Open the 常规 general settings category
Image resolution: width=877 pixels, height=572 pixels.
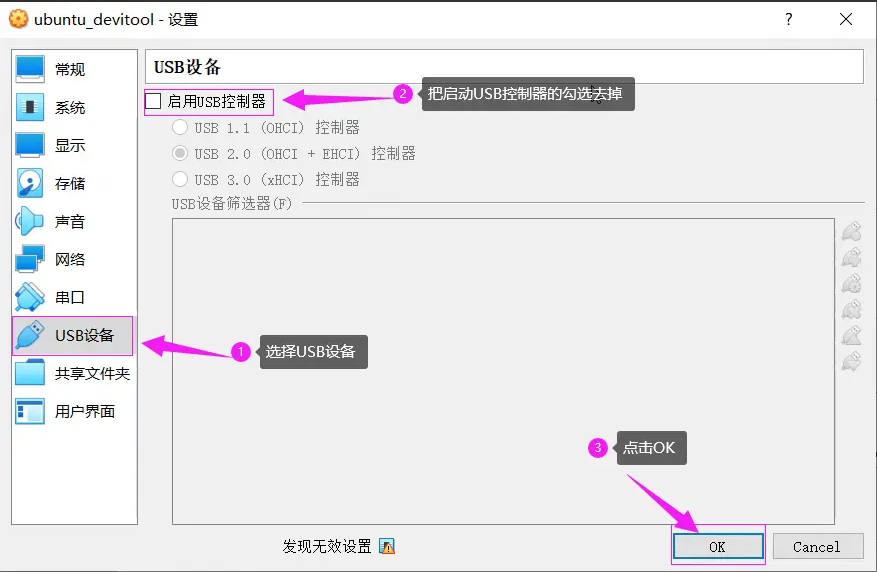pyautogui.click(x=70, y=69)
